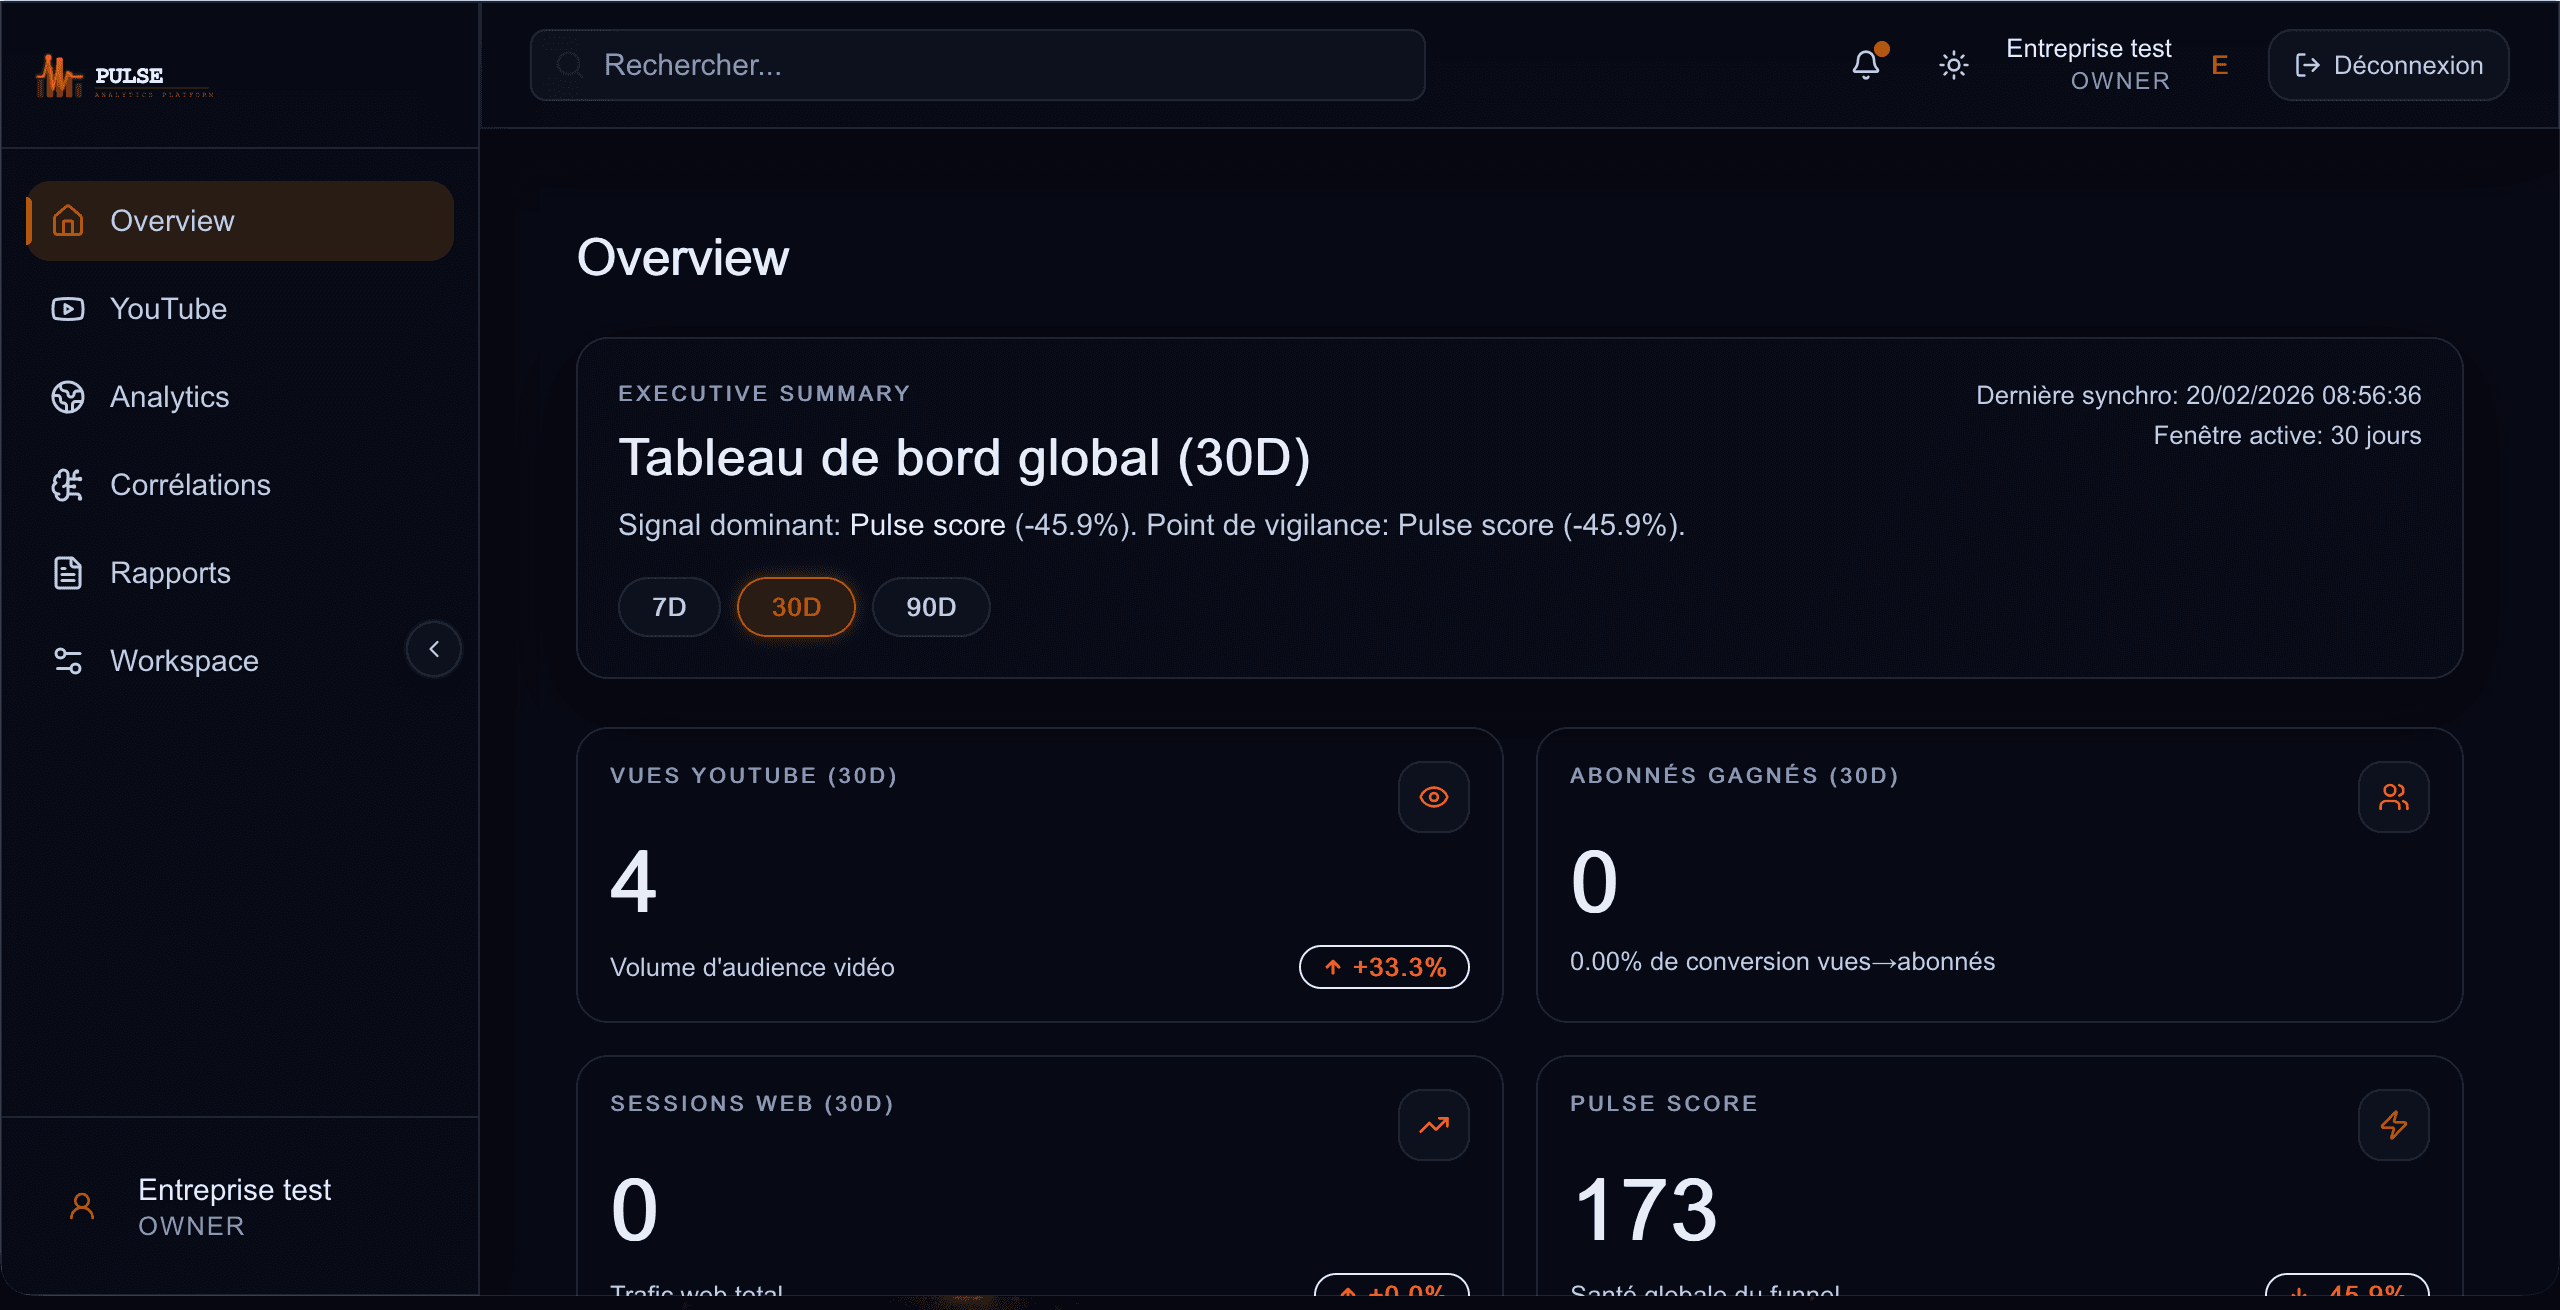Click the Déconnexion button
Image resolution: width=2560 pixels, height=1310 pixels.
2388,65
